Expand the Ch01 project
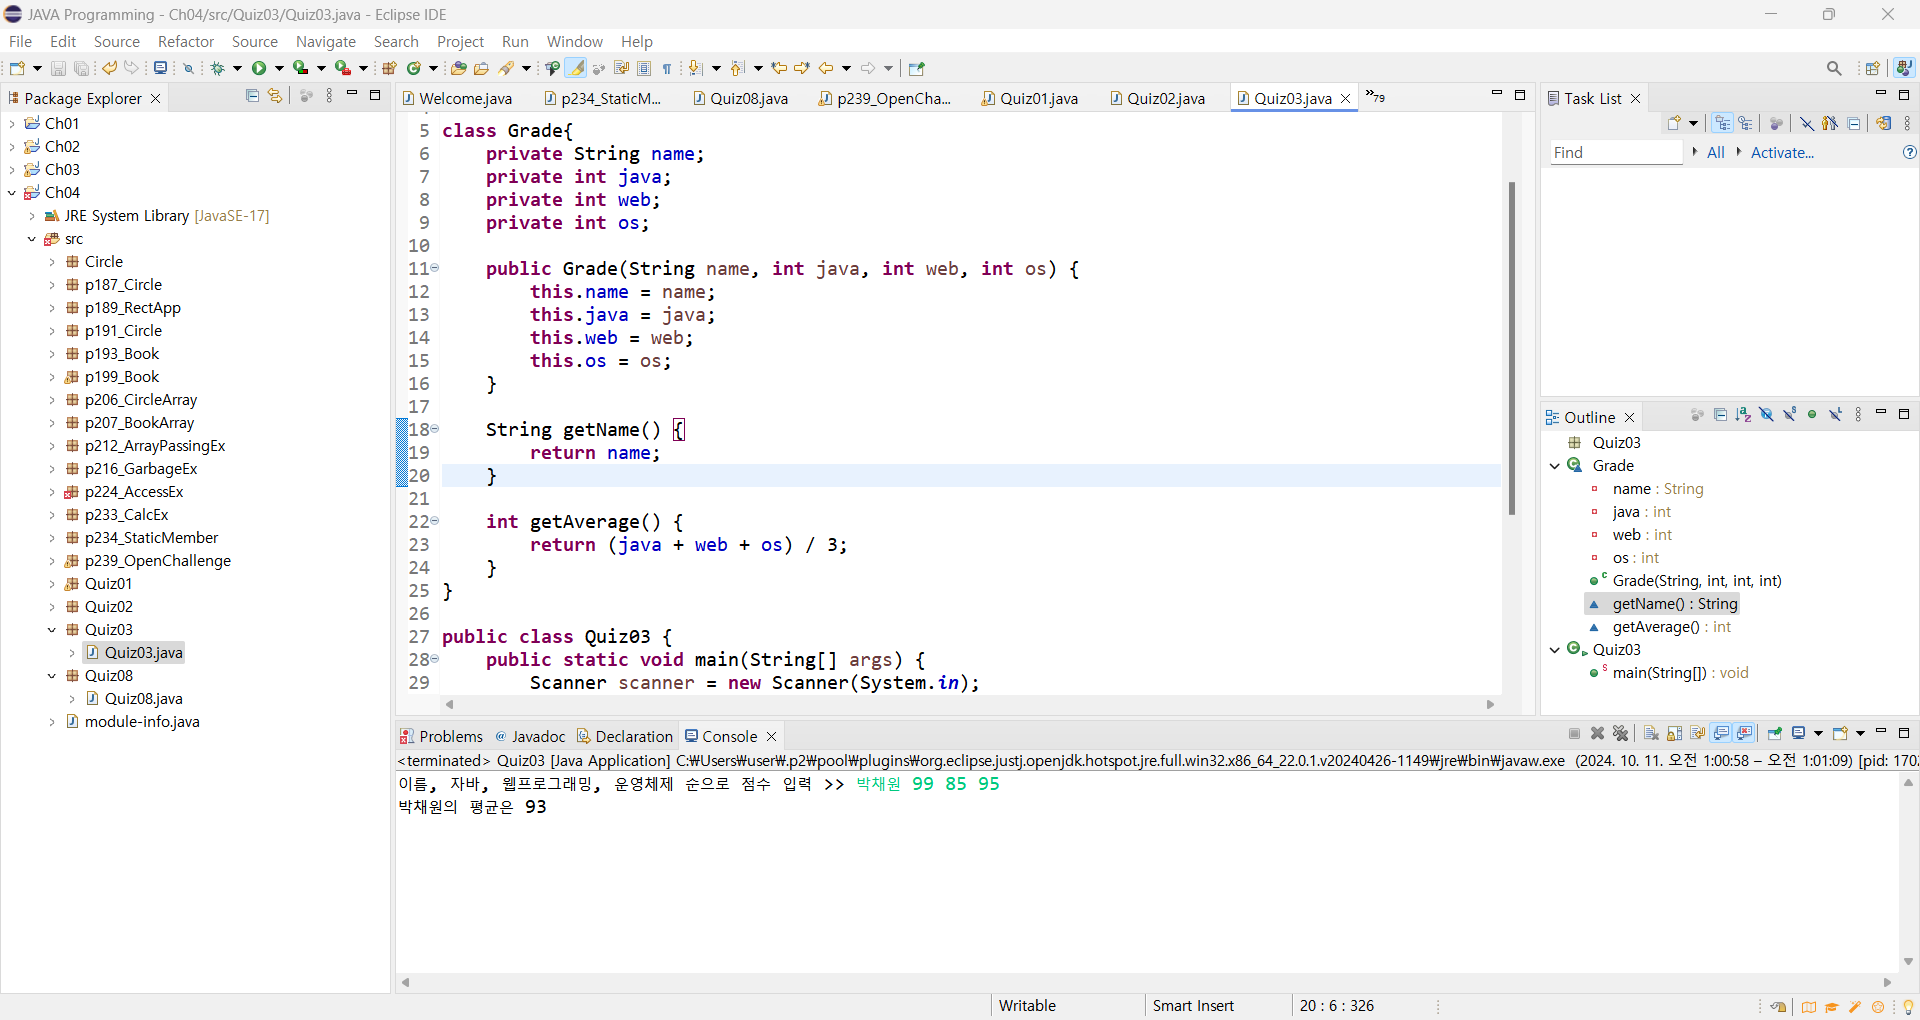Image resolution: width=1920 pixels, height=1020 pixels. pos(12,123)
